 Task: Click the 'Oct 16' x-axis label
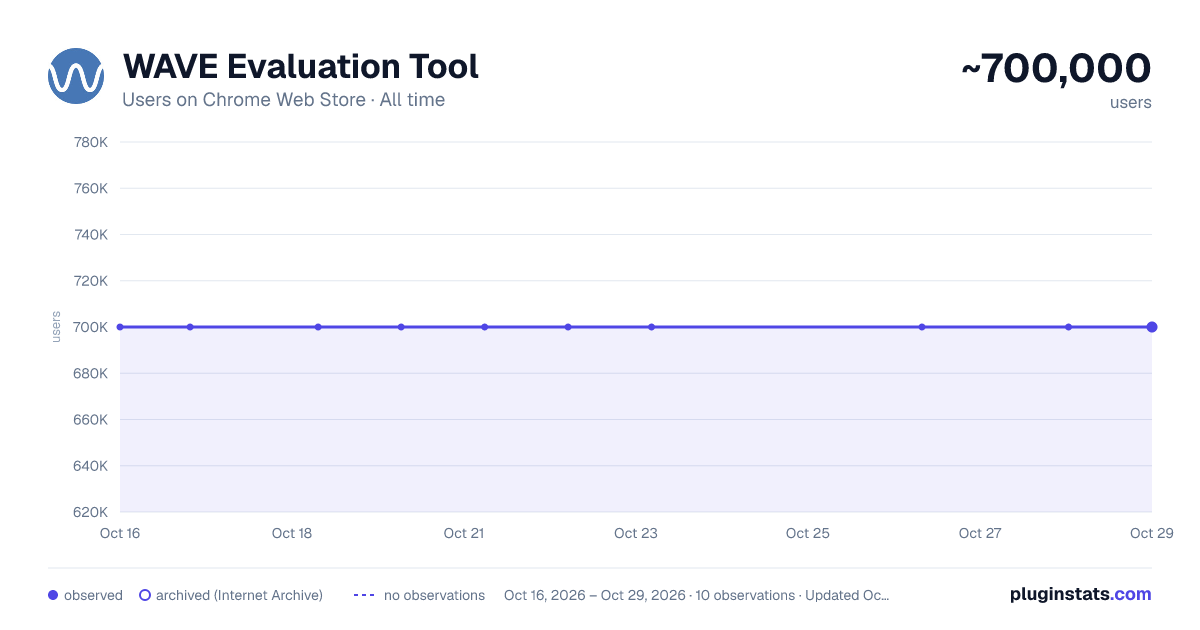(120, 533)
